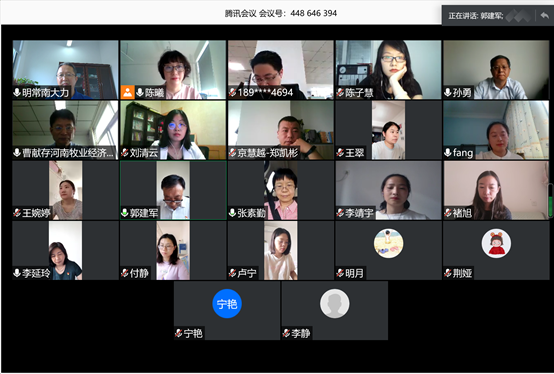The height and width of the screenshot is (374, 554).
Task: Open the 189****4694 participant video
Action: click(281, 70)
